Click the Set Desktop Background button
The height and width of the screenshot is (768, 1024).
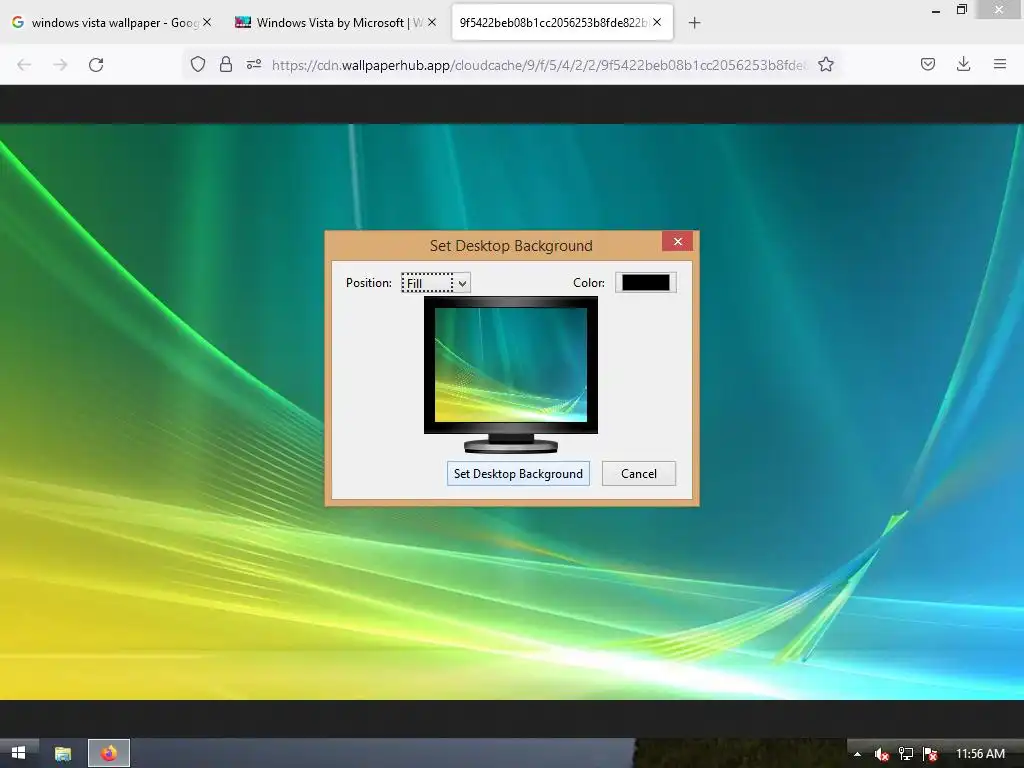[518, 473]
